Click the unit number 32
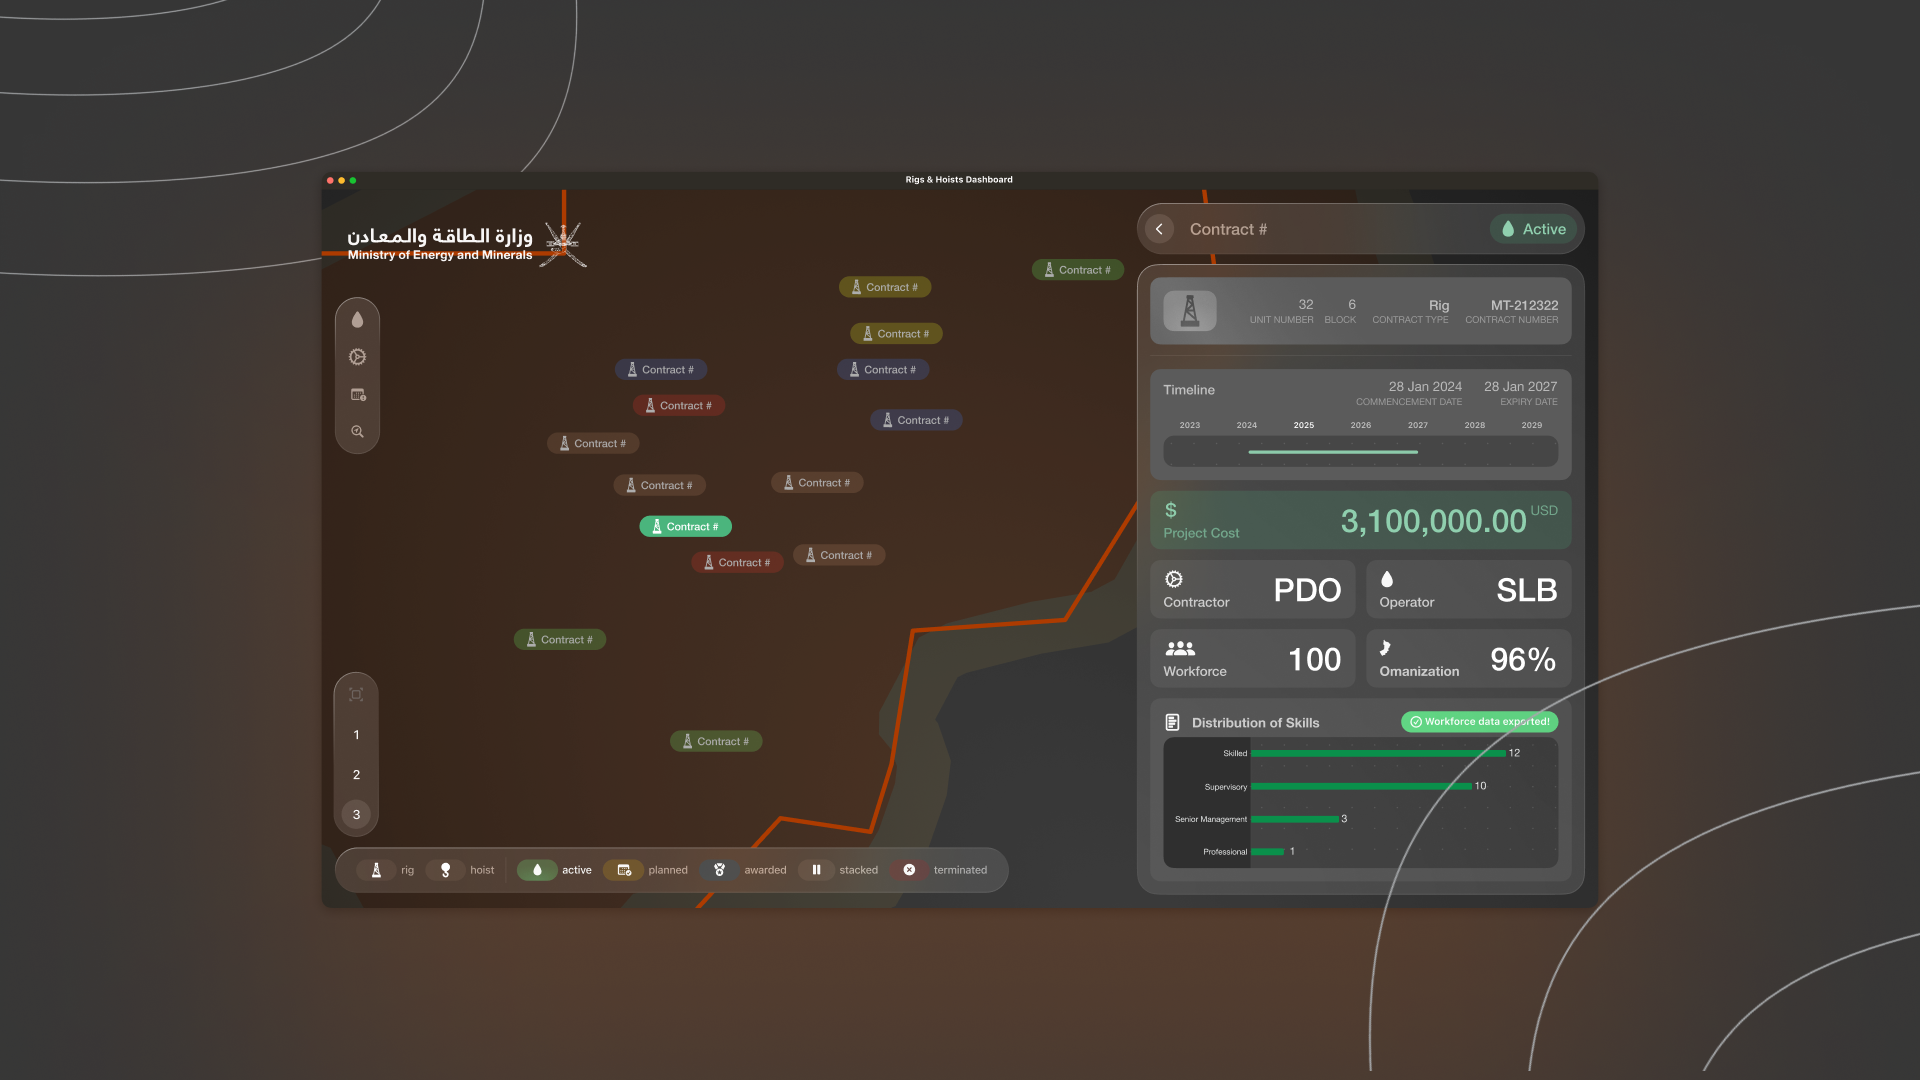Viewport: 1920px width, 1080px height. [x=1306, y=304]
